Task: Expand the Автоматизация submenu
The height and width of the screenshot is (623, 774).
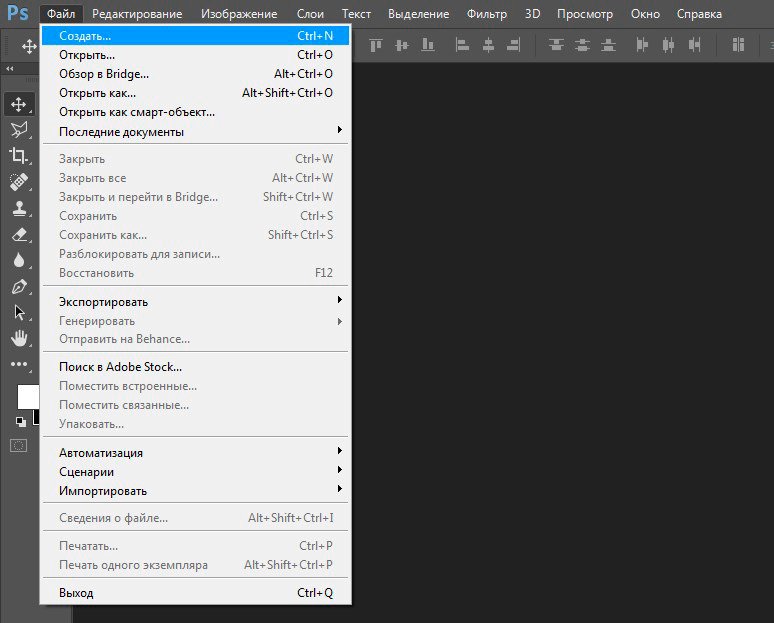Action: [195, 453]
